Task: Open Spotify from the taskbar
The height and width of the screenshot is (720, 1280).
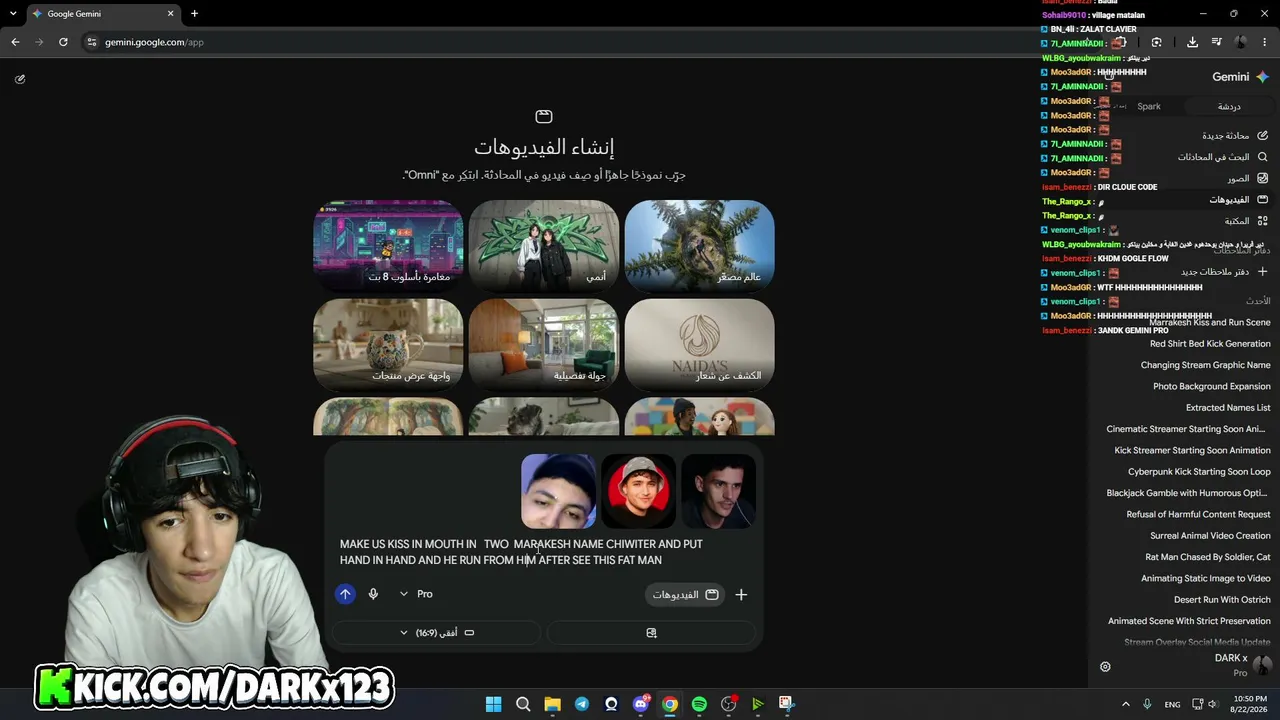Action: click(x=699, y=704)
